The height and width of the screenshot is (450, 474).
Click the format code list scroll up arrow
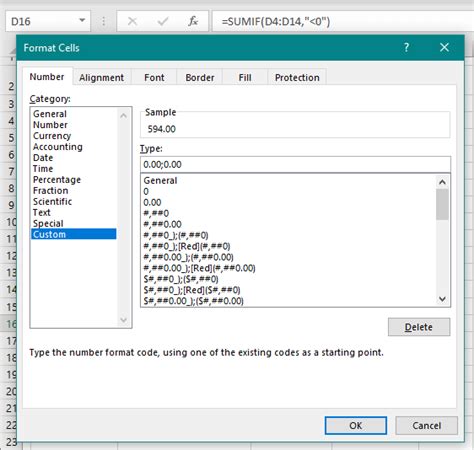[442, 182]
